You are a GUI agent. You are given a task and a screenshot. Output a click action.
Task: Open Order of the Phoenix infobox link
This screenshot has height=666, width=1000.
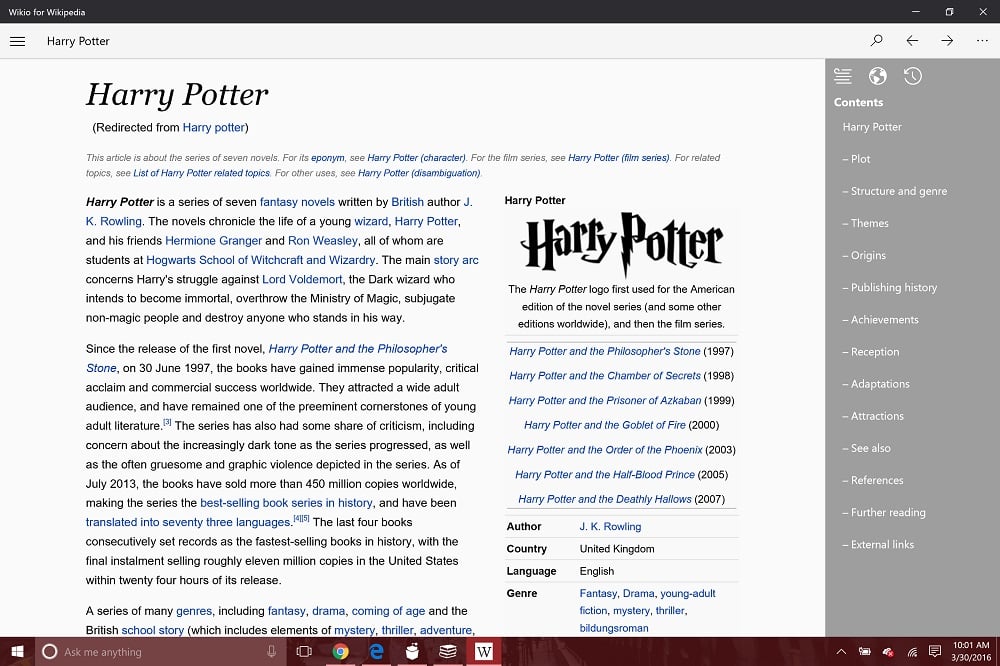pos(605,450)
